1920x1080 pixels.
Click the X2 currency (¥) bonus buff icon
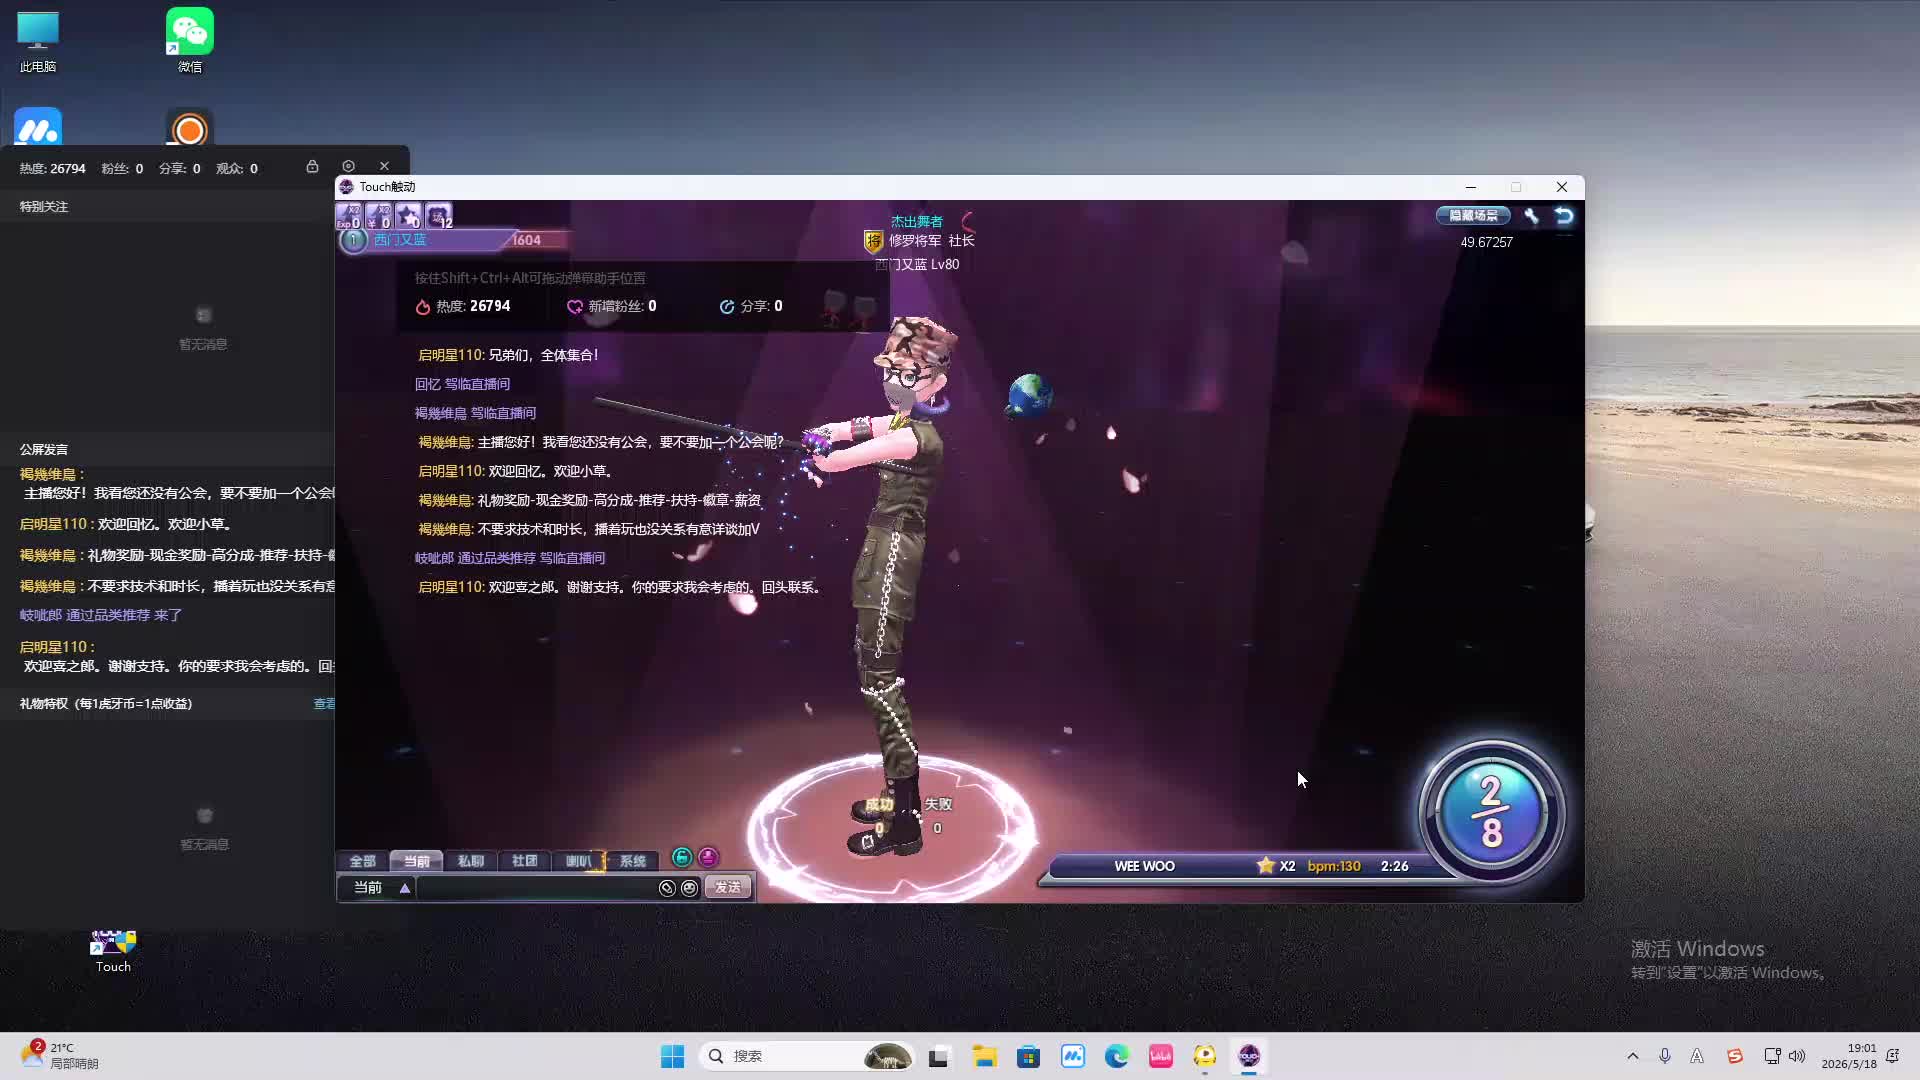tap(378, 215)
